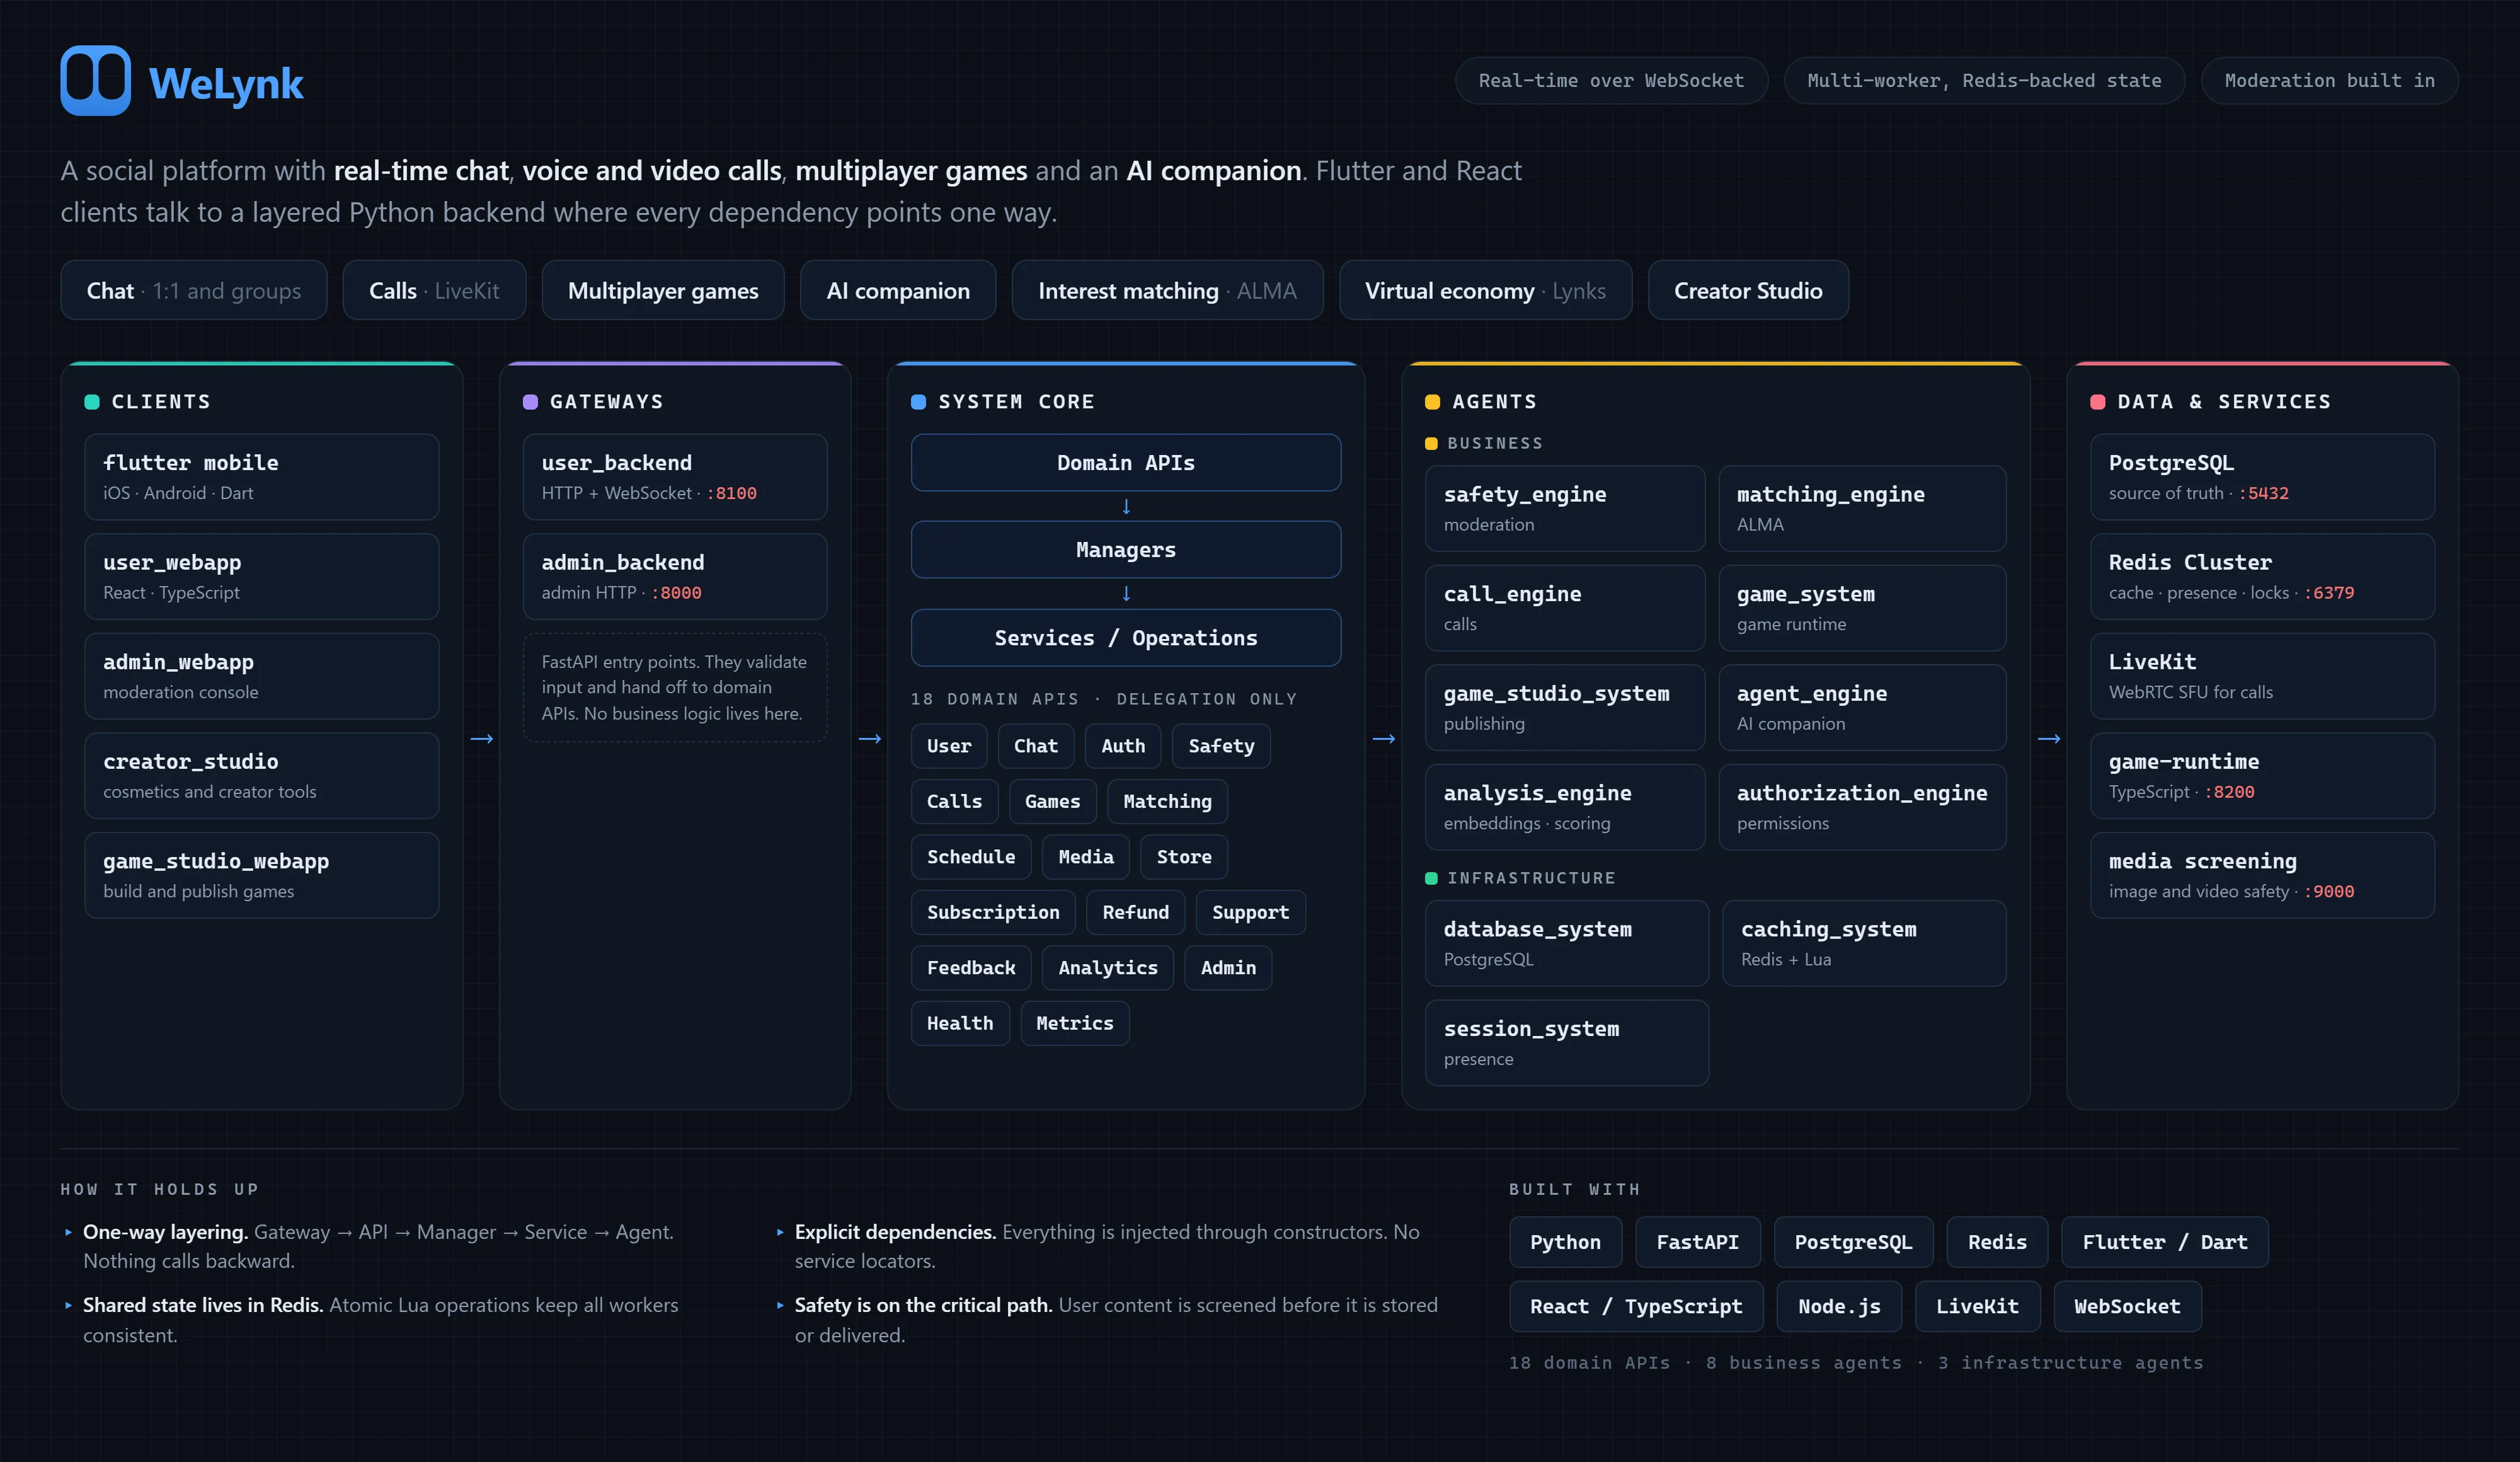2520x1462 pixels.
Task: Select the Subscription domain API tag
Action: click(x=993, y=912)
